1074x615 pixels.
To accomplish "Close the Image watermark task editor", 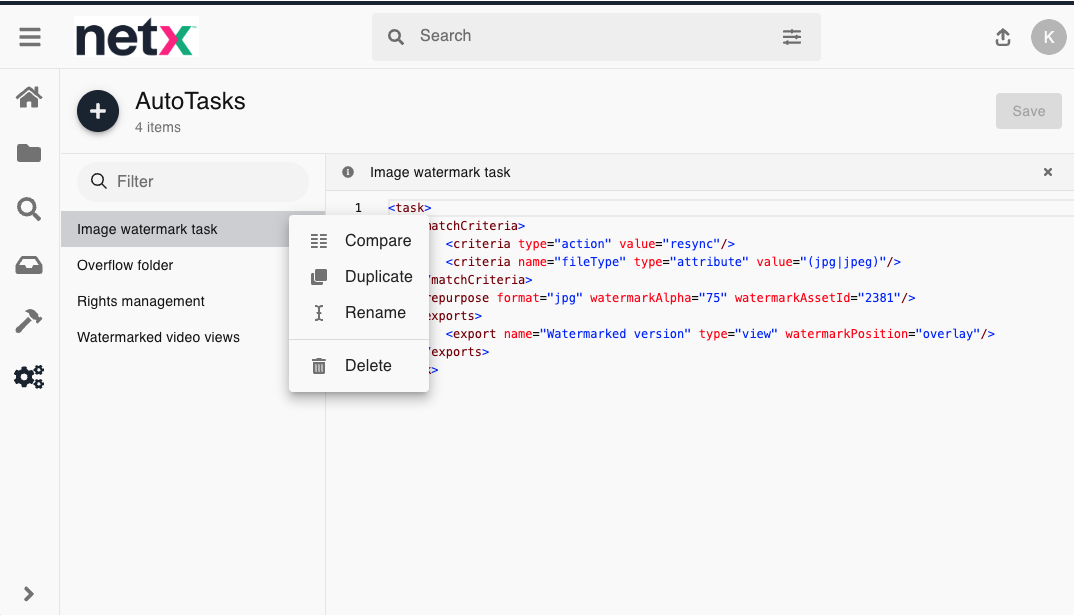I will coord(1048,172).
